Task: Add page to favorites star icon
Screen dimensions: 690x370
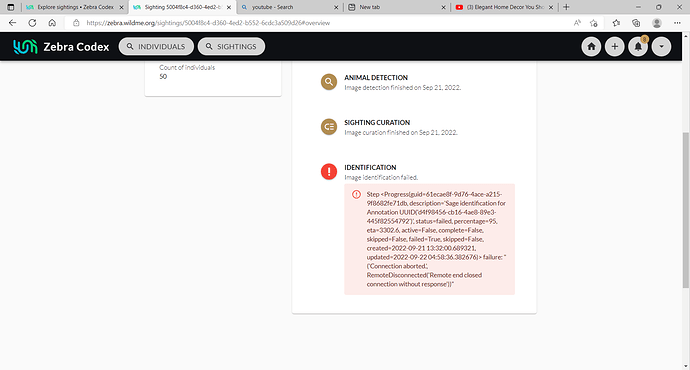Action: click(x=594, y=23)
